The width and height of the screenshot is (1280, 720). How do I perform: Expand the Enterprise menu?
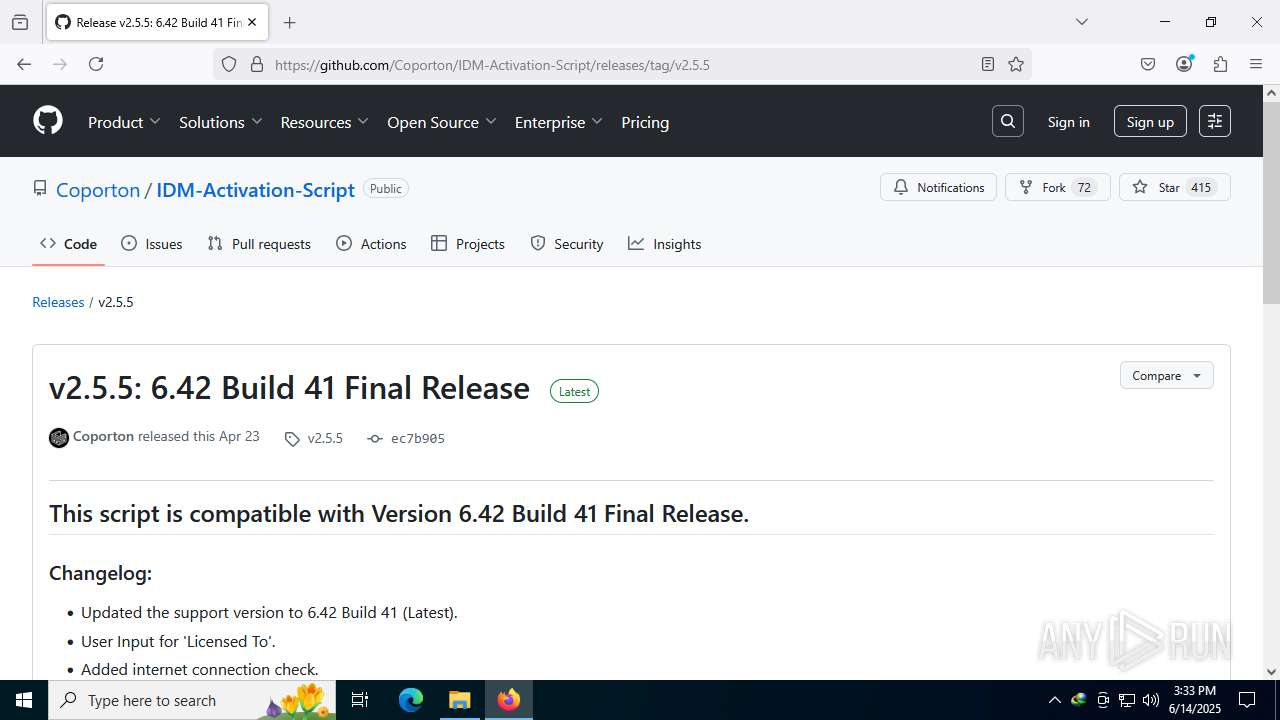click(559, 122)
